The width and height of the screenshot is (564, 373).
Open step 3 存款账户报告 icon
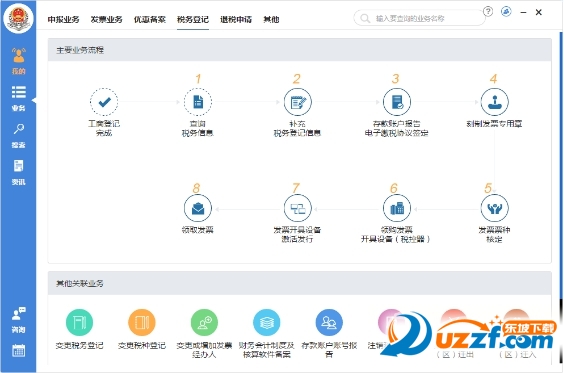point(396,102)
